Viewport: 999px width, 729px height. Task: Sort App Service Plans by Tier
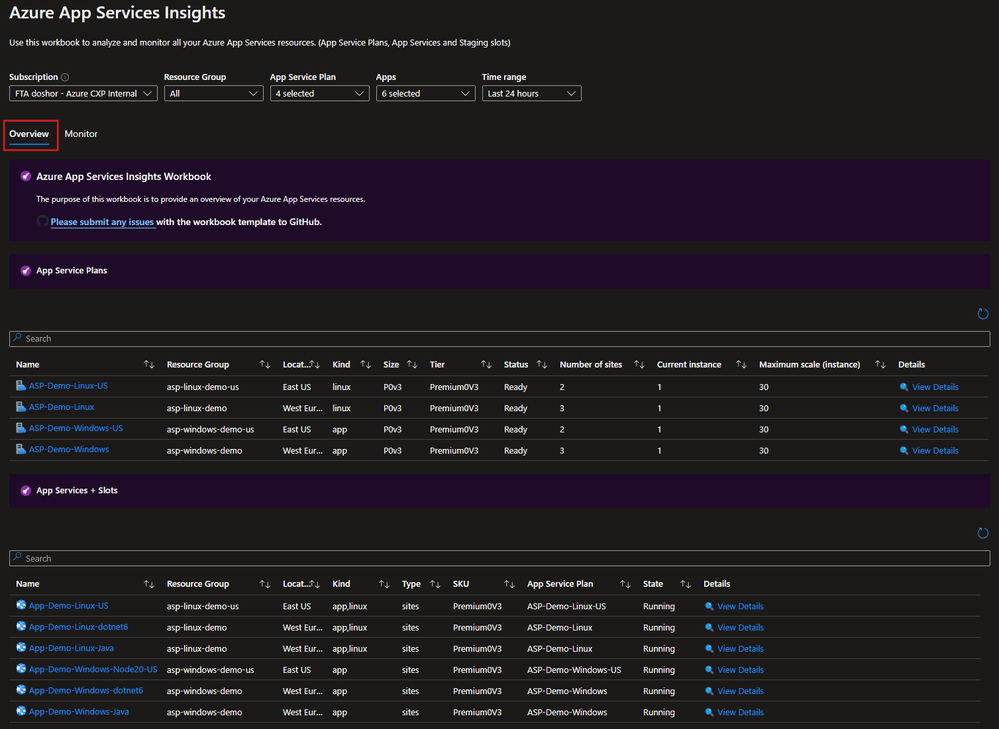coord(485,364)
